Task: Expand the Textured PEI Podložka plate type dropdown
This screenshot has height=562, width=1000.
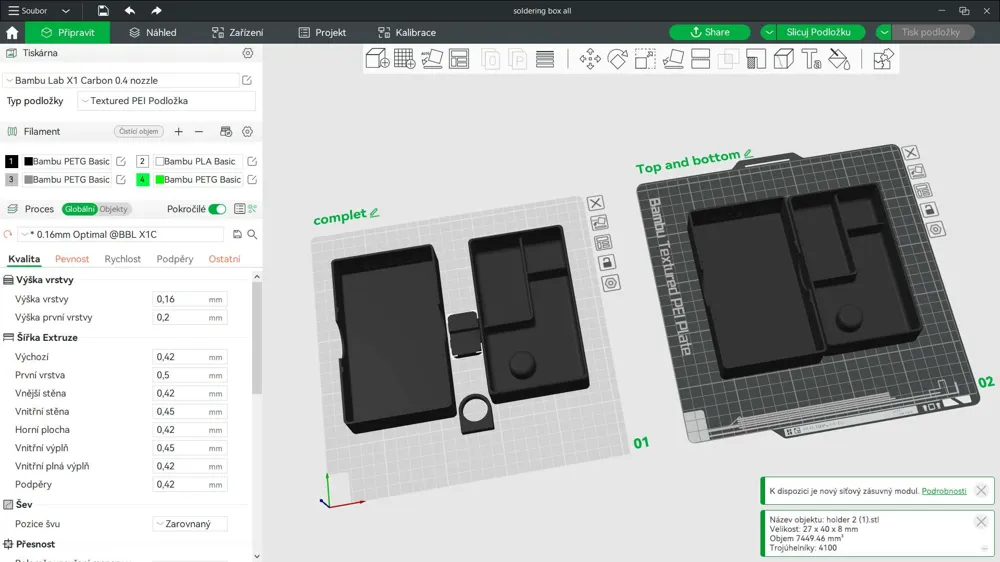Action: coord(166,101)
